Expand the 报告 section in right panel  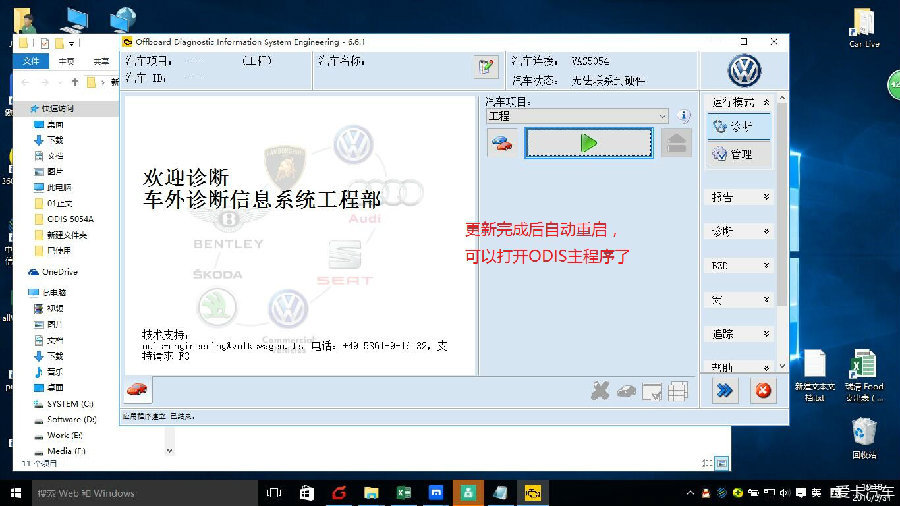tap(740, 197)
